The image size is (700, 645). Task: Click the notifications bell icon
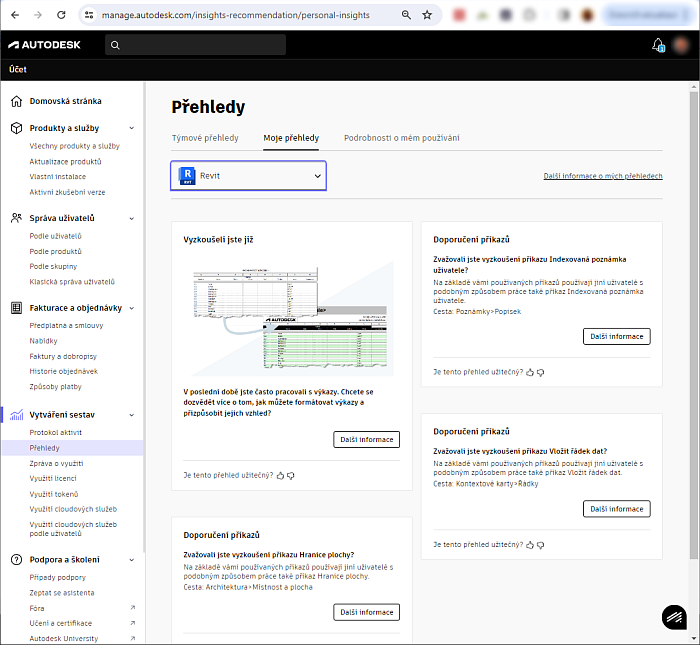(658, 45)
